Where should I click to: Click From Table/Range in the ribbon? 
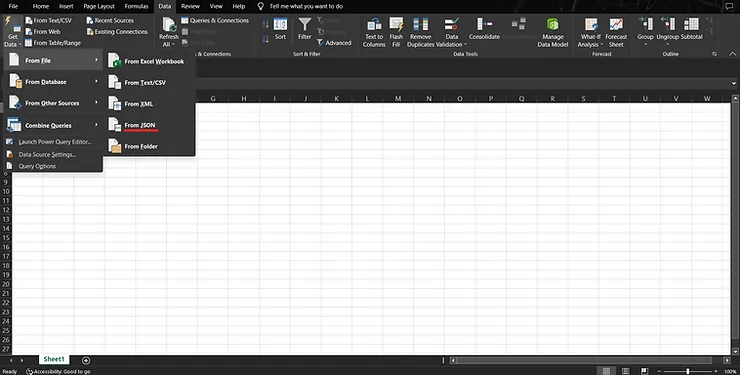click(53, 43)
